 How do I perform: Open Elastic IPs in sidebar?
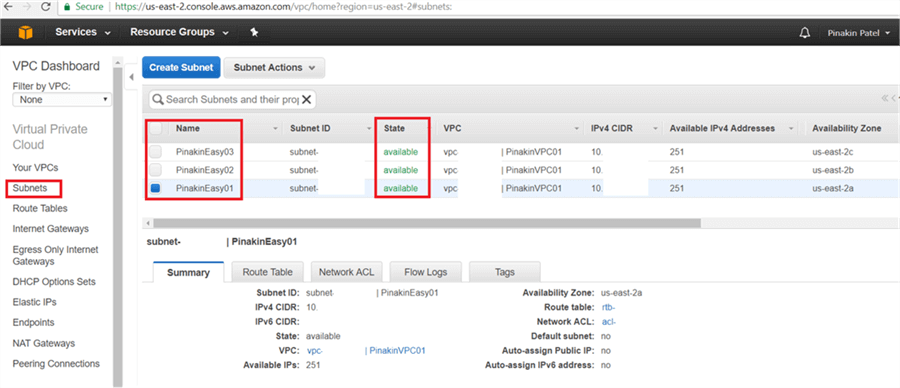coord(34,302)
